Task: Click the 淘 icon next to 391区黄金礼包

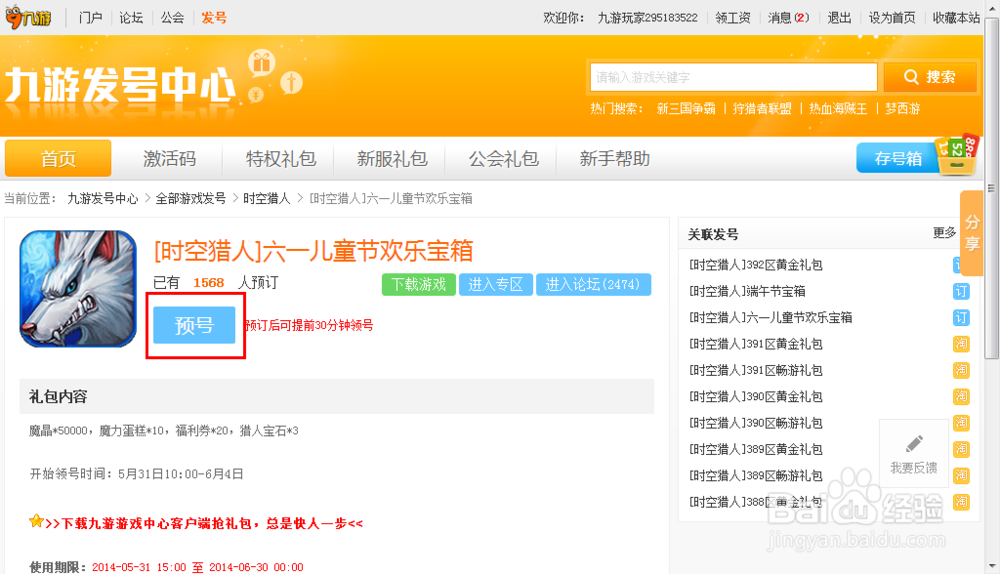Action: click(960, 344)
